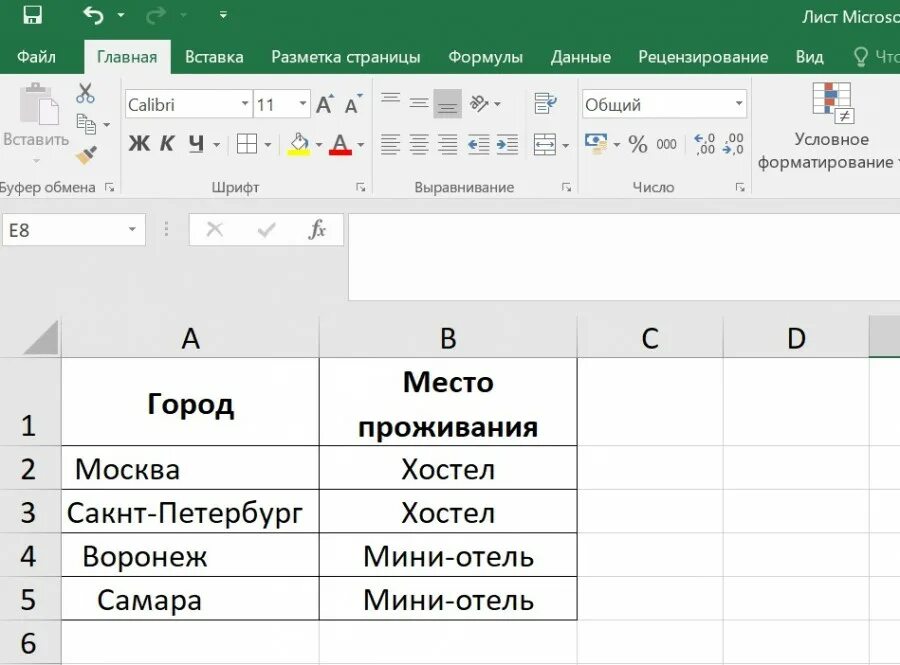Click the Format Painter brush icon

click(86, 154)
